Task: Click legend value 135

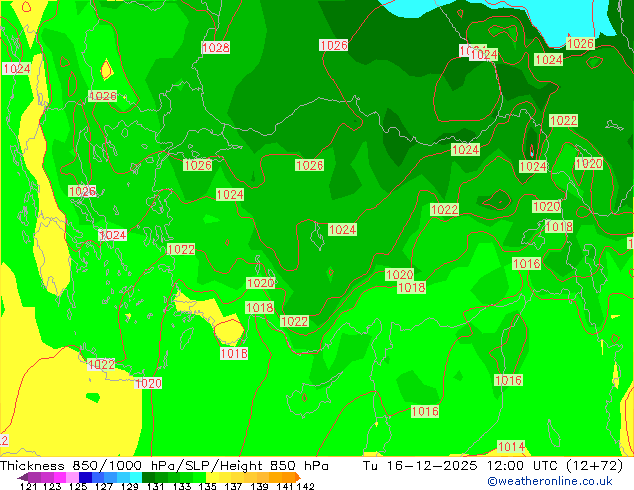Action: coord(207,486)
